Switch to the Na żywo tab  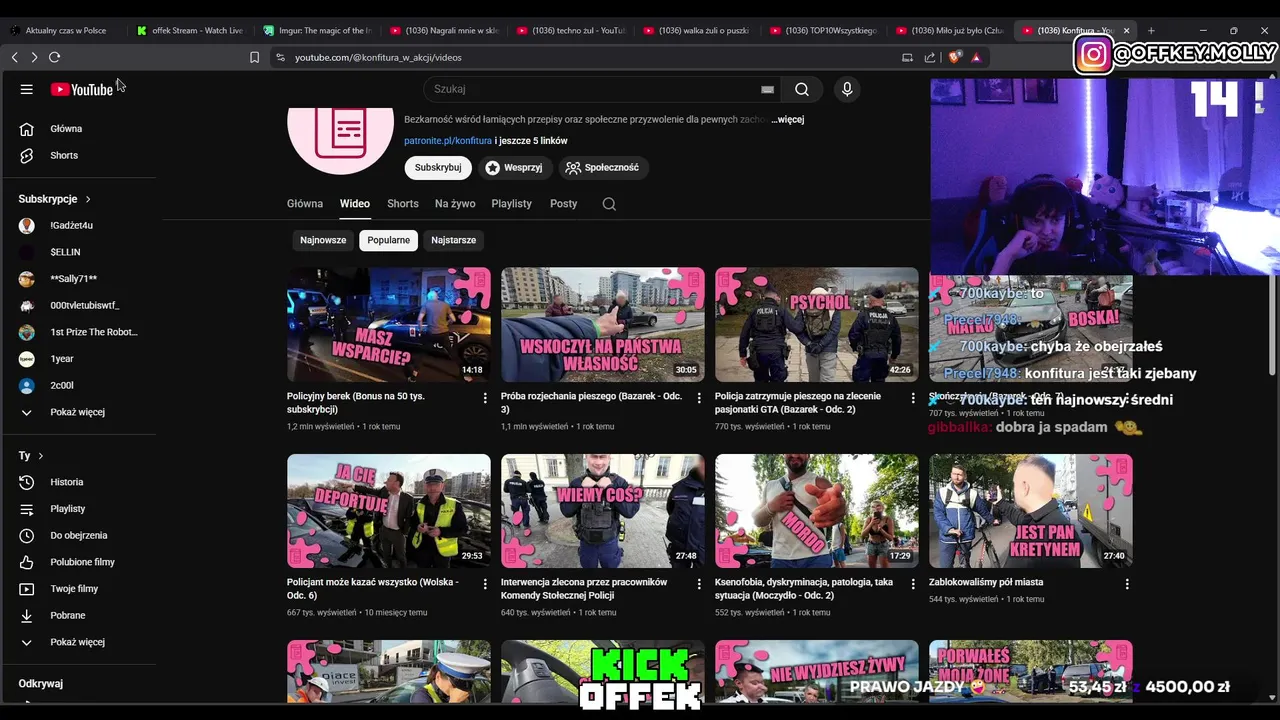point(455,204)
